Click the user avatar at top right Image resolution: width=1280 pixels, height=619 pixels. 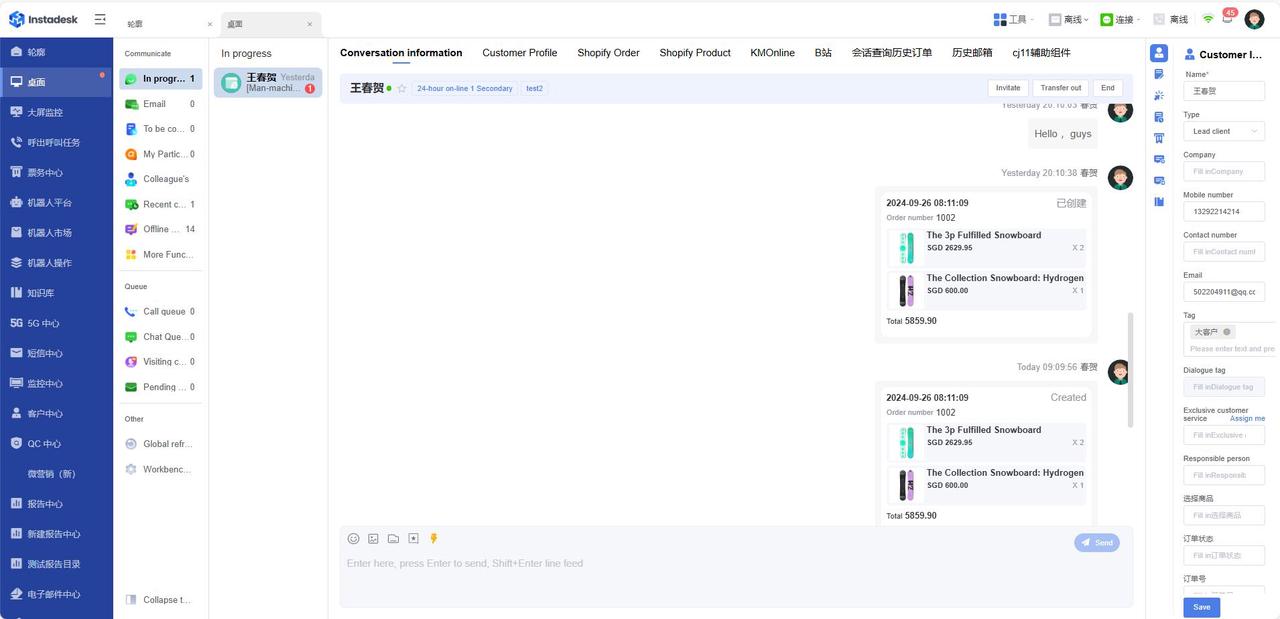[1254, 19]
